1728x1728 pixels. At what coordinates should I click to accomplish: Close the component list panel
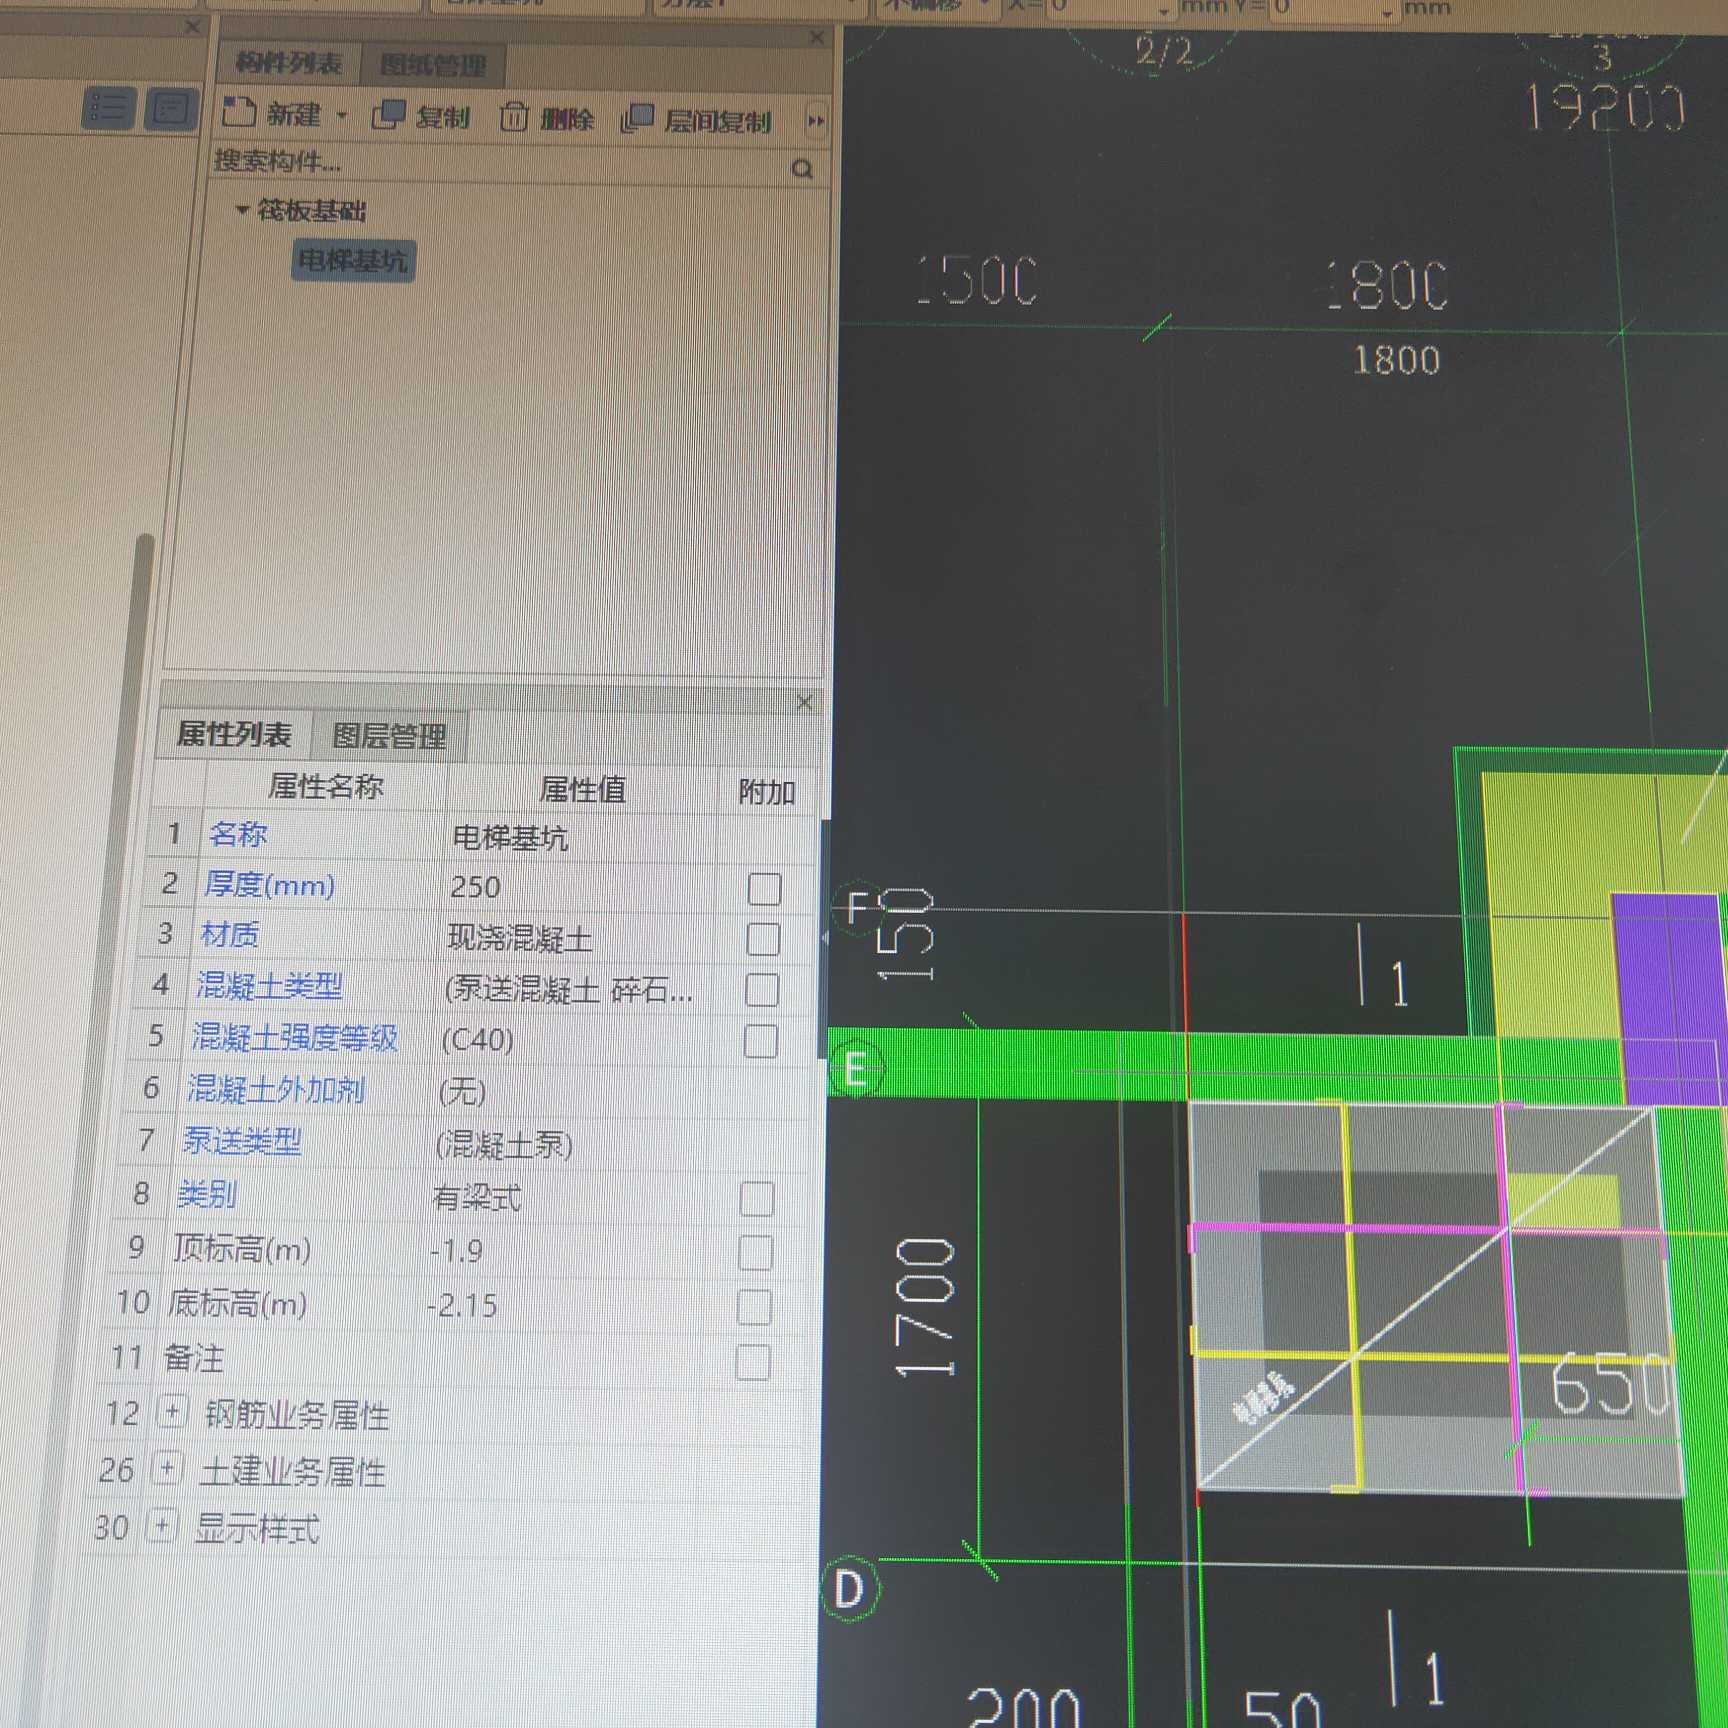(x=816, y=38)
